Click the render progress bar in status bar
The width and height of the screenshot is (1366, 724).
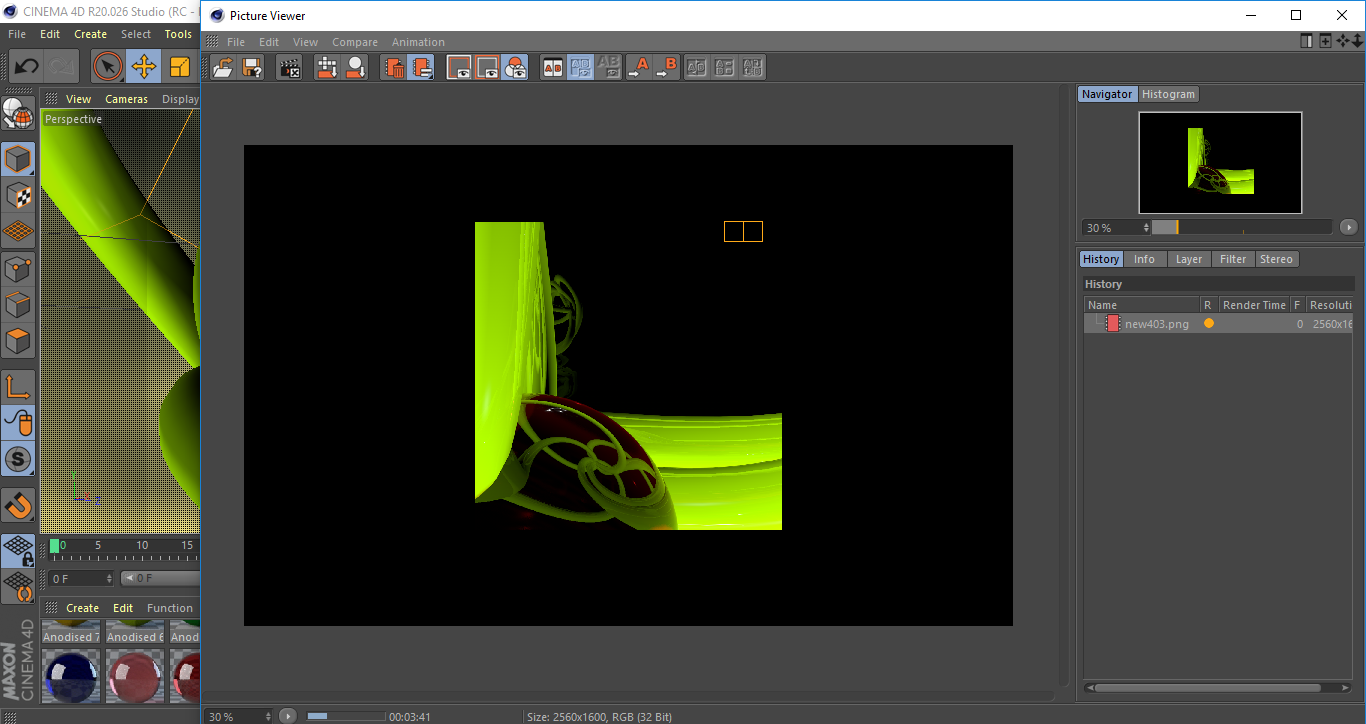345,716
